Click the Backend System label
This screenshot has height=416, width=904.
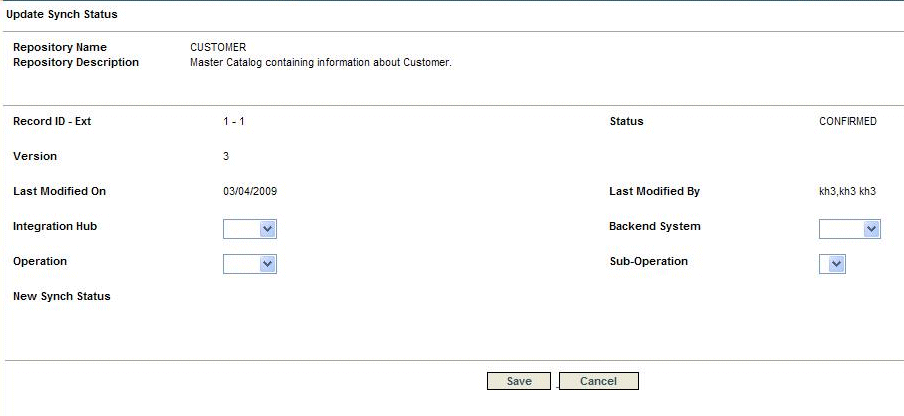[x=655, y=226]
